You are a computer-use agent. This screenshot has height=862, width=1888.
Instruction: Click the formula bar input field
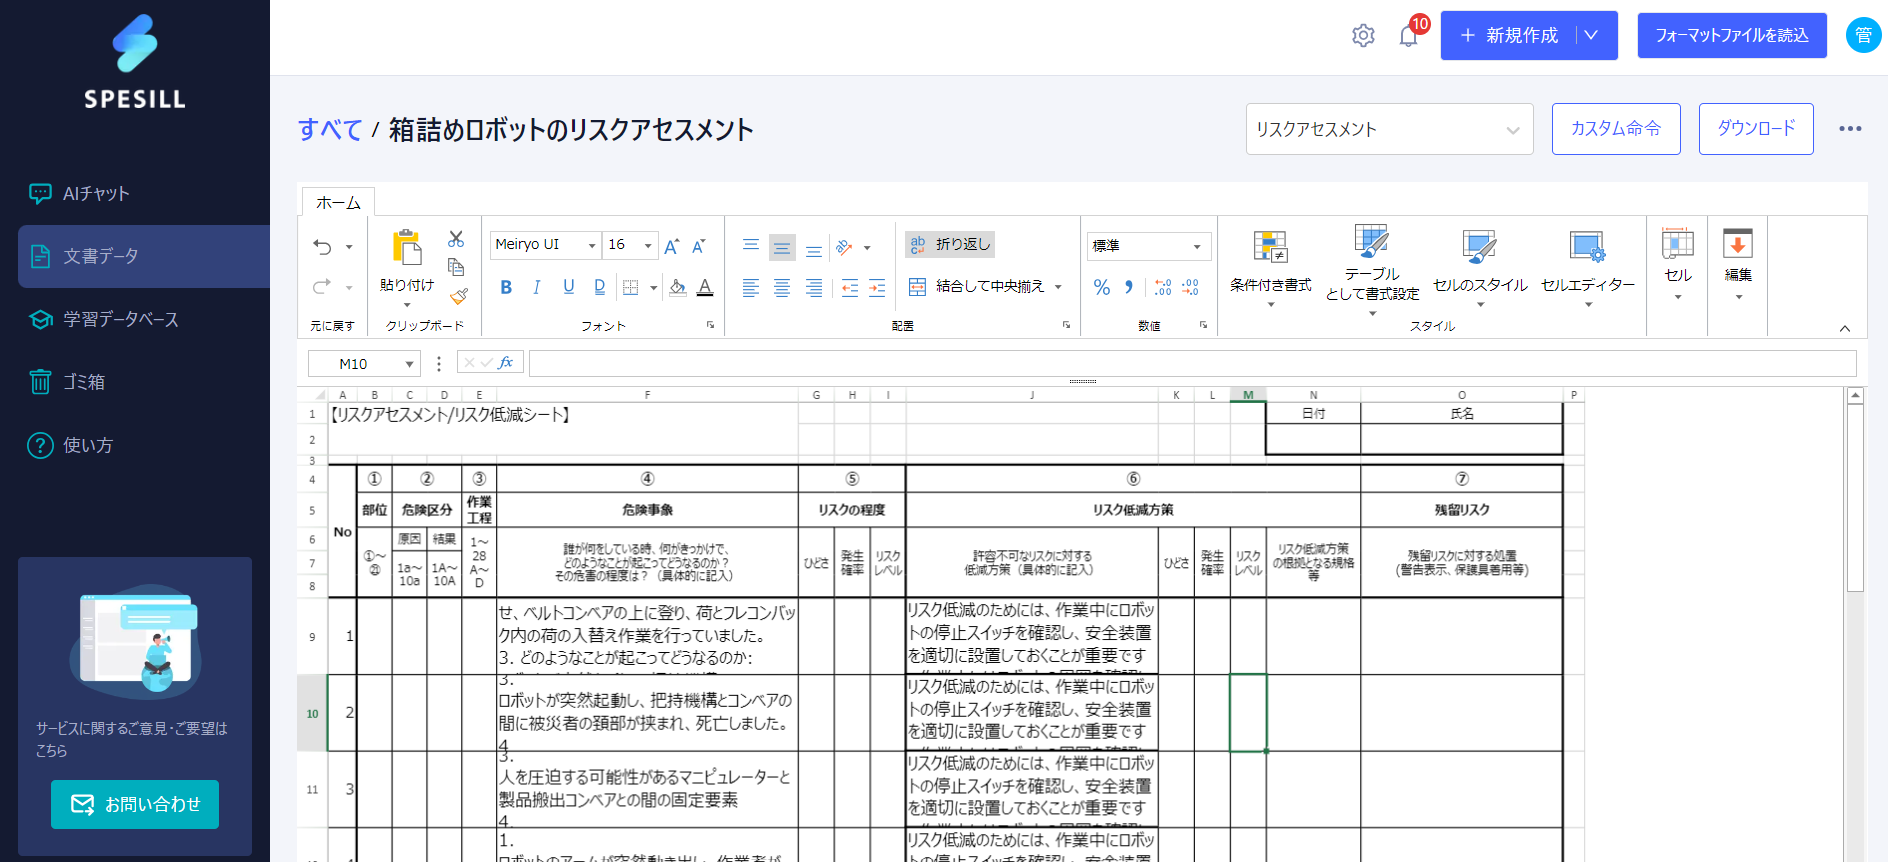(1190, 363)
